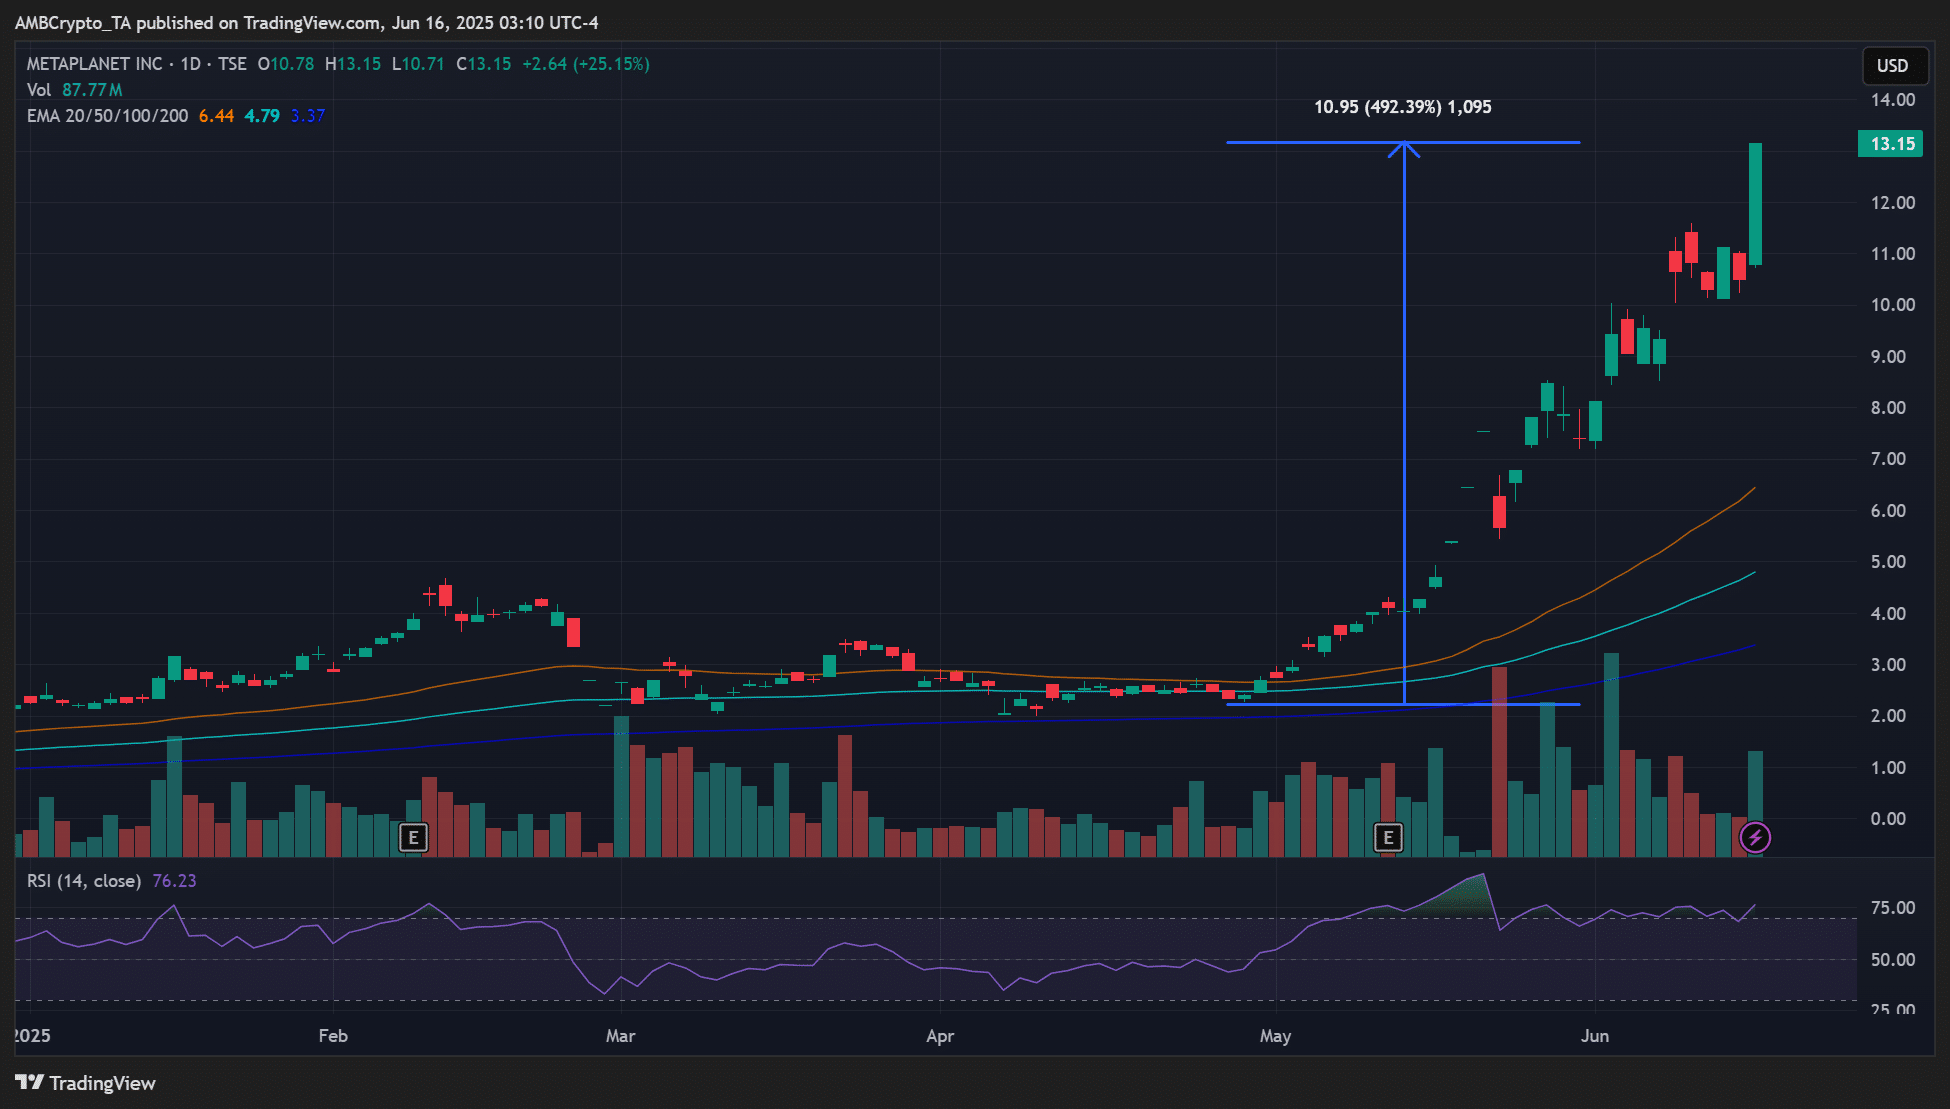Viewport: 1950px width, 1109px height.
Task: Click the Jun label on time axis
Action: [1594, 1036]
